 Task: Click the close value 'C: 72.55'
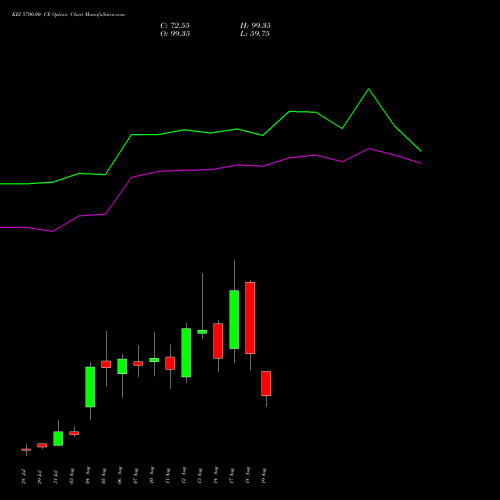[175, 26]
